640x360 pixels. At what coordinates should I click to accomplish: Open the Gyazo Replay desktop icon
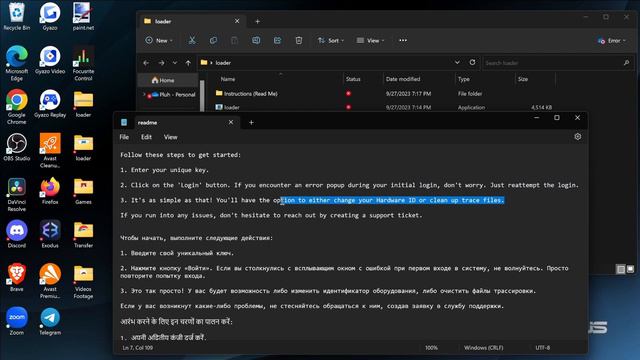tap(50, 104)
